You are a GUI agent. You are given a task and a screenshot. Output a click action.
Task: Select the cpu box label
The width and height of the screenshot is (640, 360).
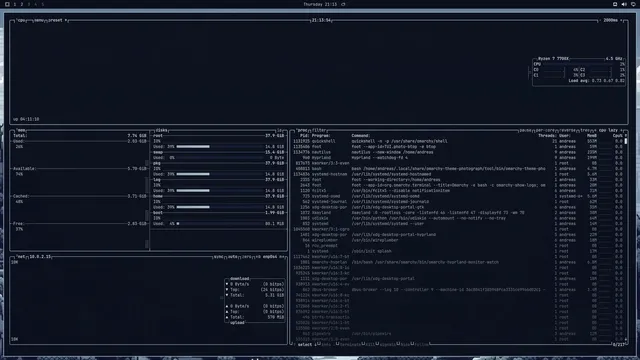tap(21, 20)
